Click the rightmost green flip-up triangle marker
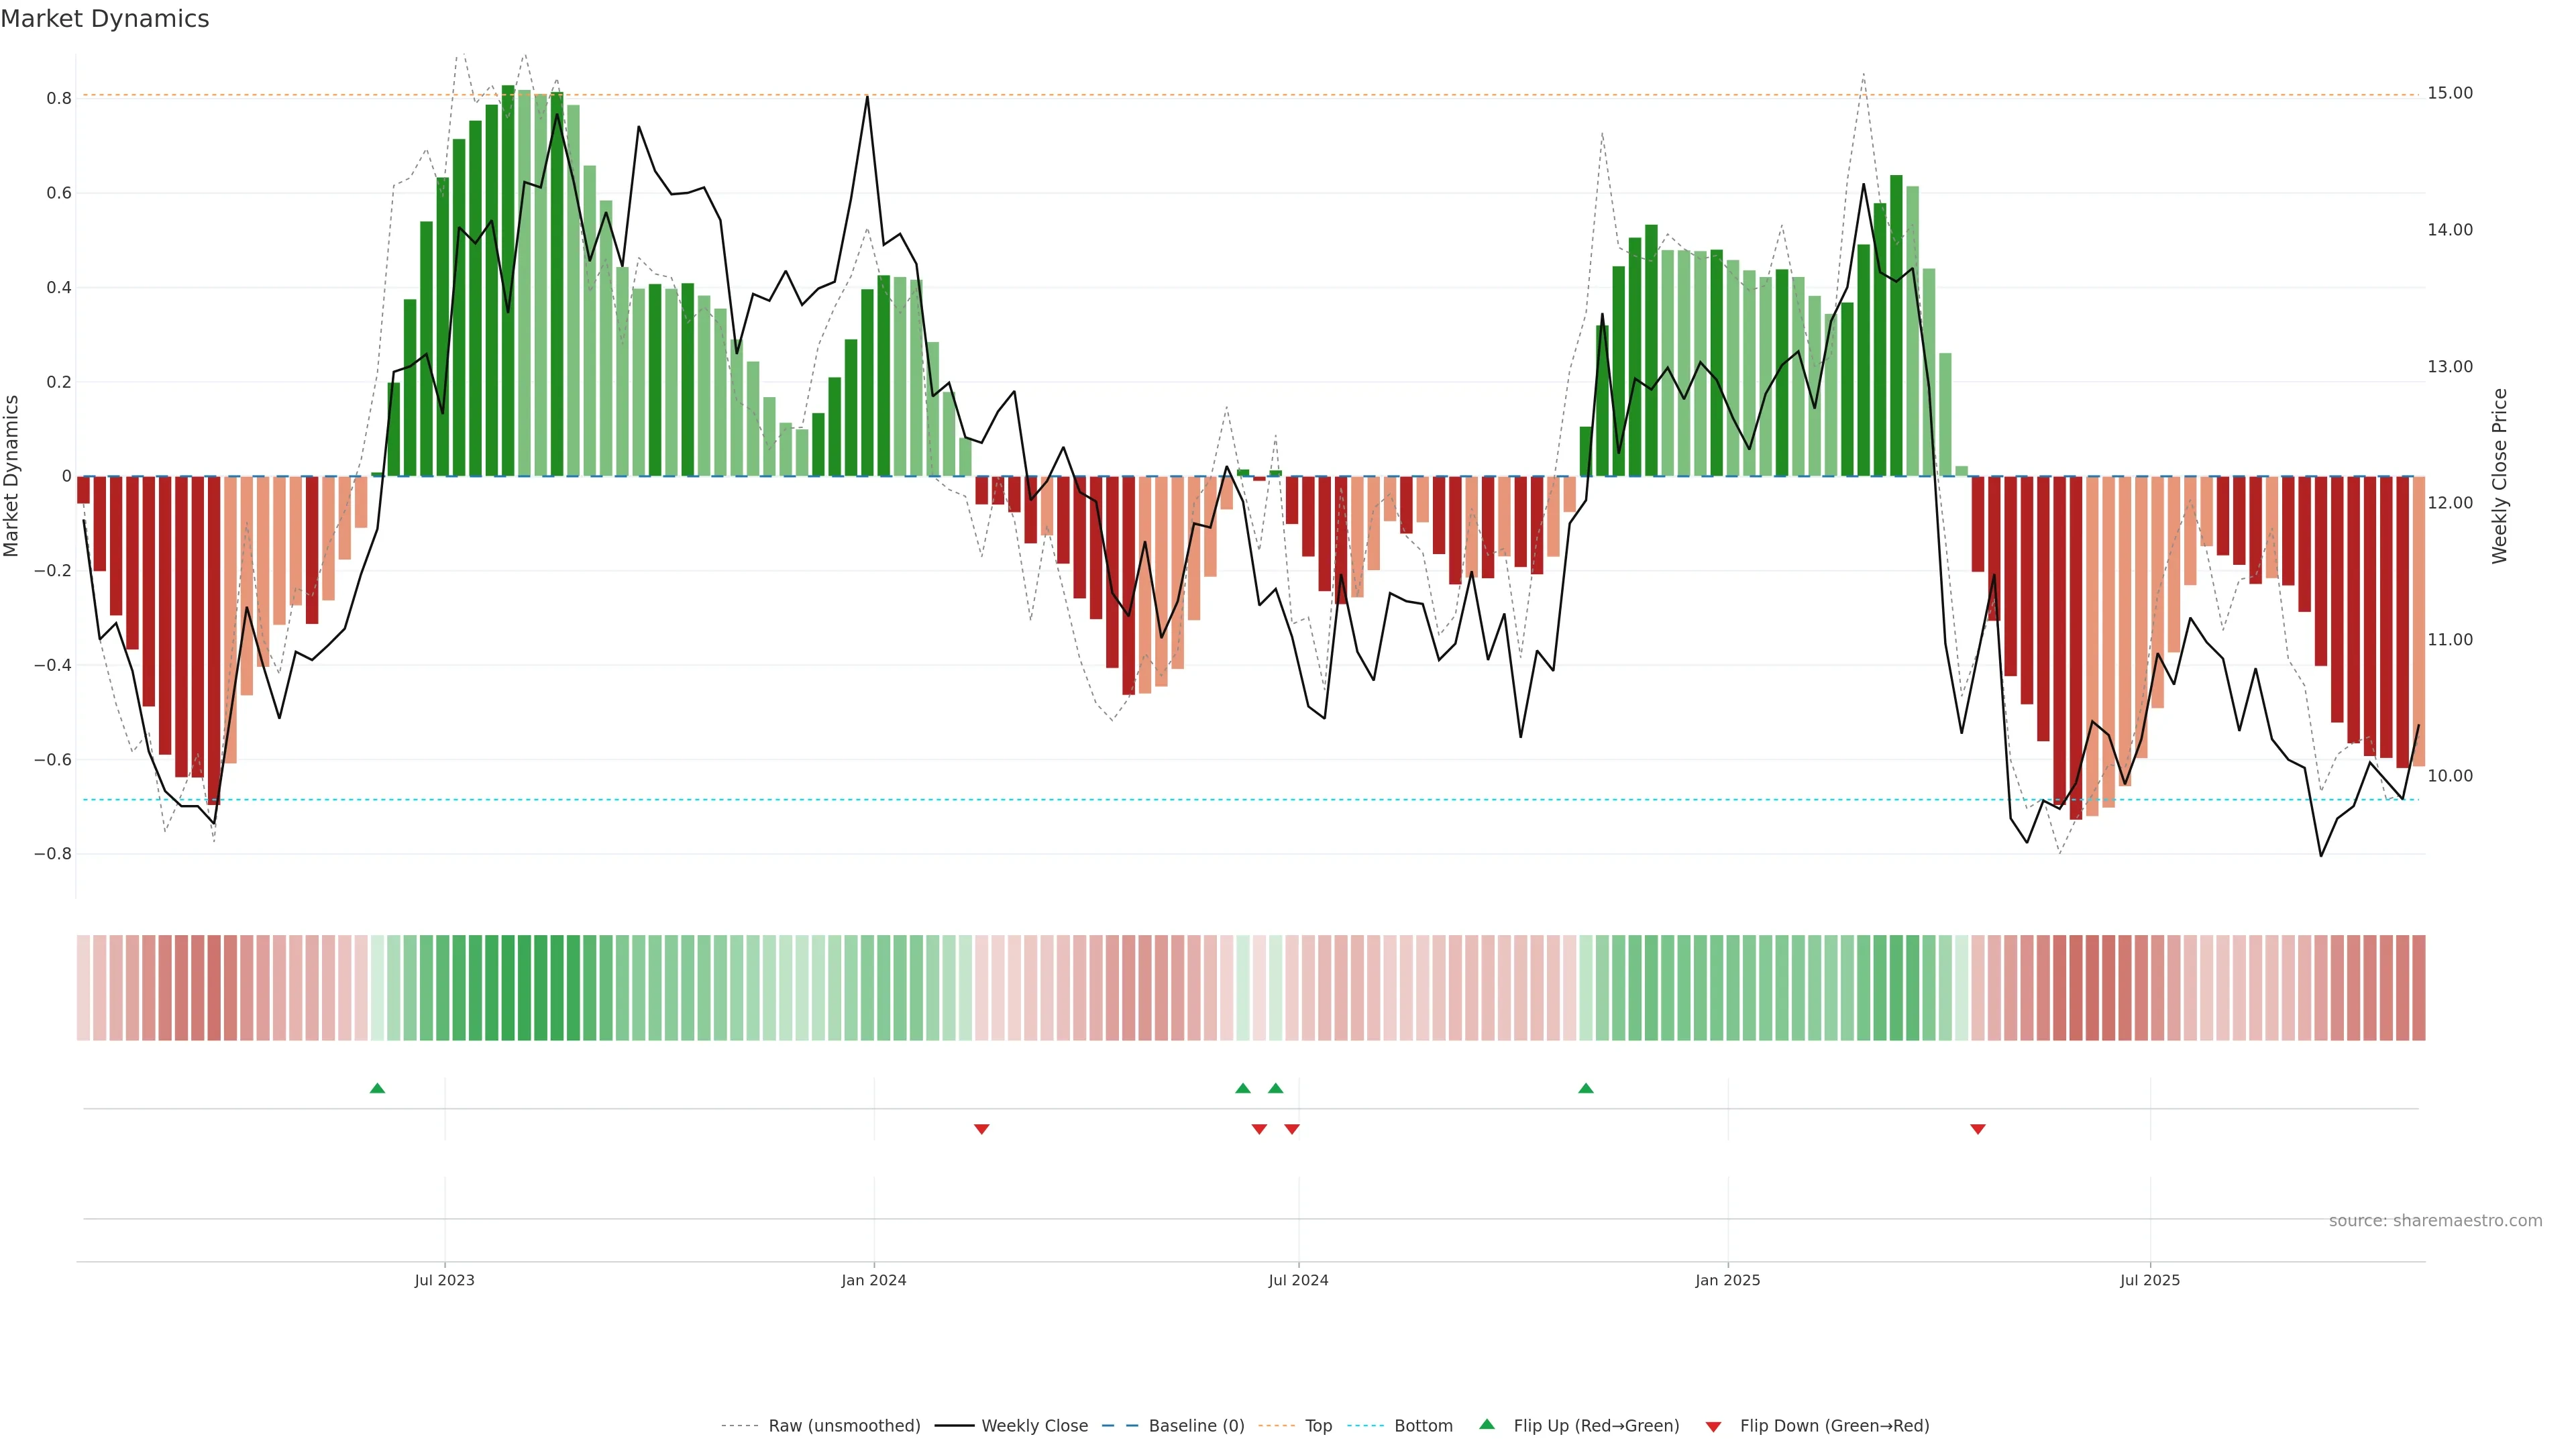The height and width of the screenshot is (1449, 2576). point(1585,1088)
